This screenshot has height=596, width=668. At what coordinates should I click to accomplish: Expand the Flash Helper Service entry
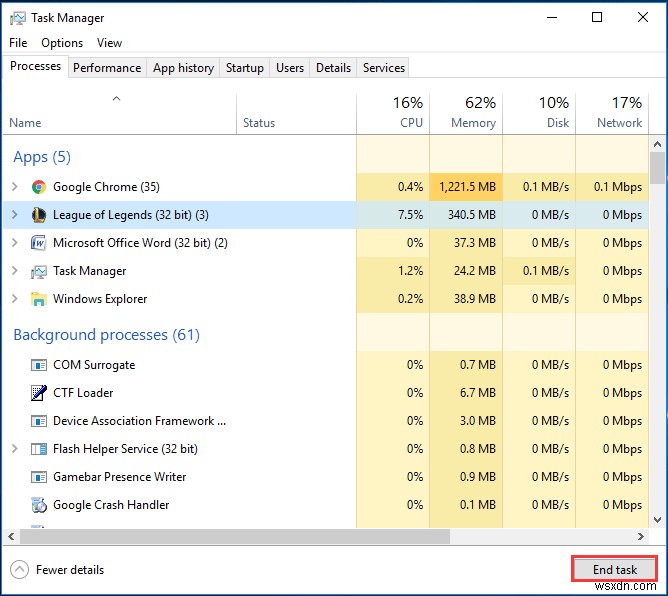click(15, 449)
